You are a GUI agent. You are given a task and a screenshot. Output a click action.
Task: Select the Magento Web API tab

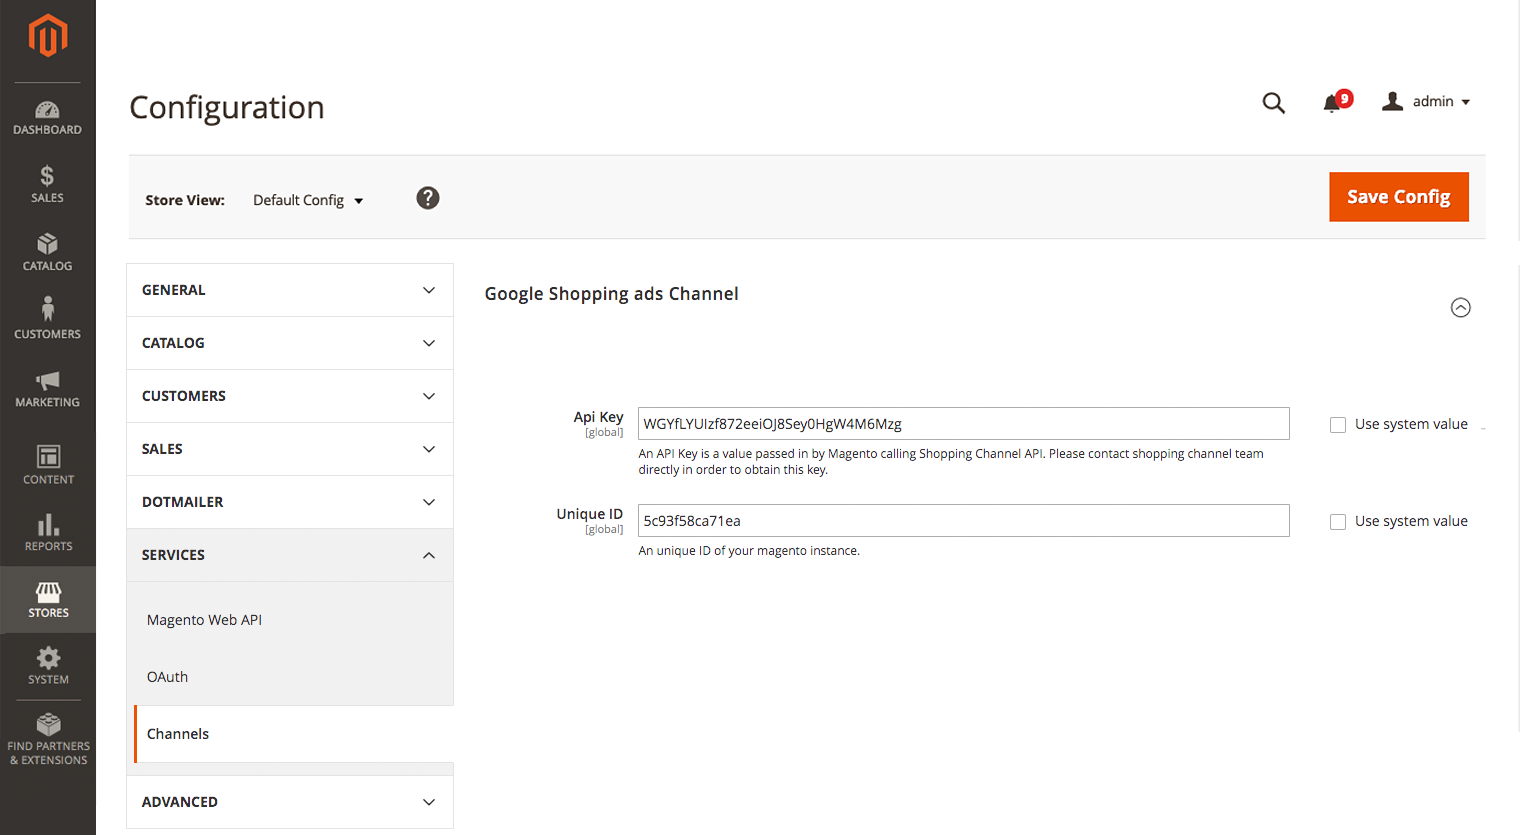(204, 620)
